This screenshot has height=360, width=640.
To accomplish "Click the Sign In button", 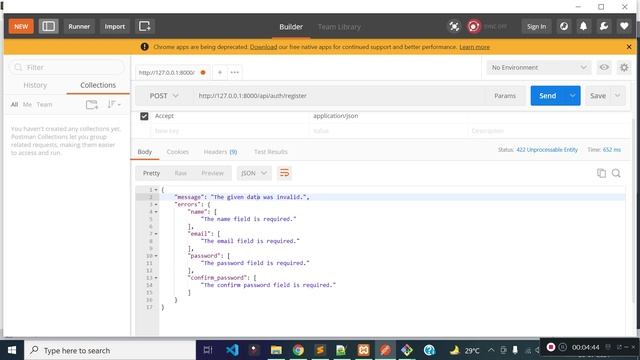I will pyautogui.click(x=536, y=27).
